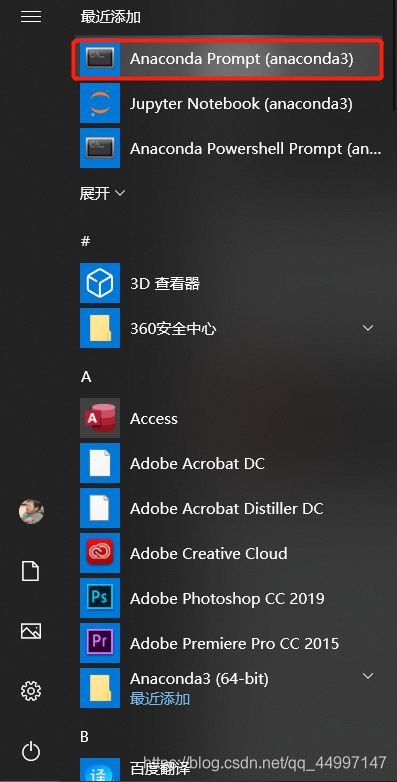Launch Adobe Acrobat Distiller DC
Viewport: 397px width, 782px height.
(x=232, y=508)
